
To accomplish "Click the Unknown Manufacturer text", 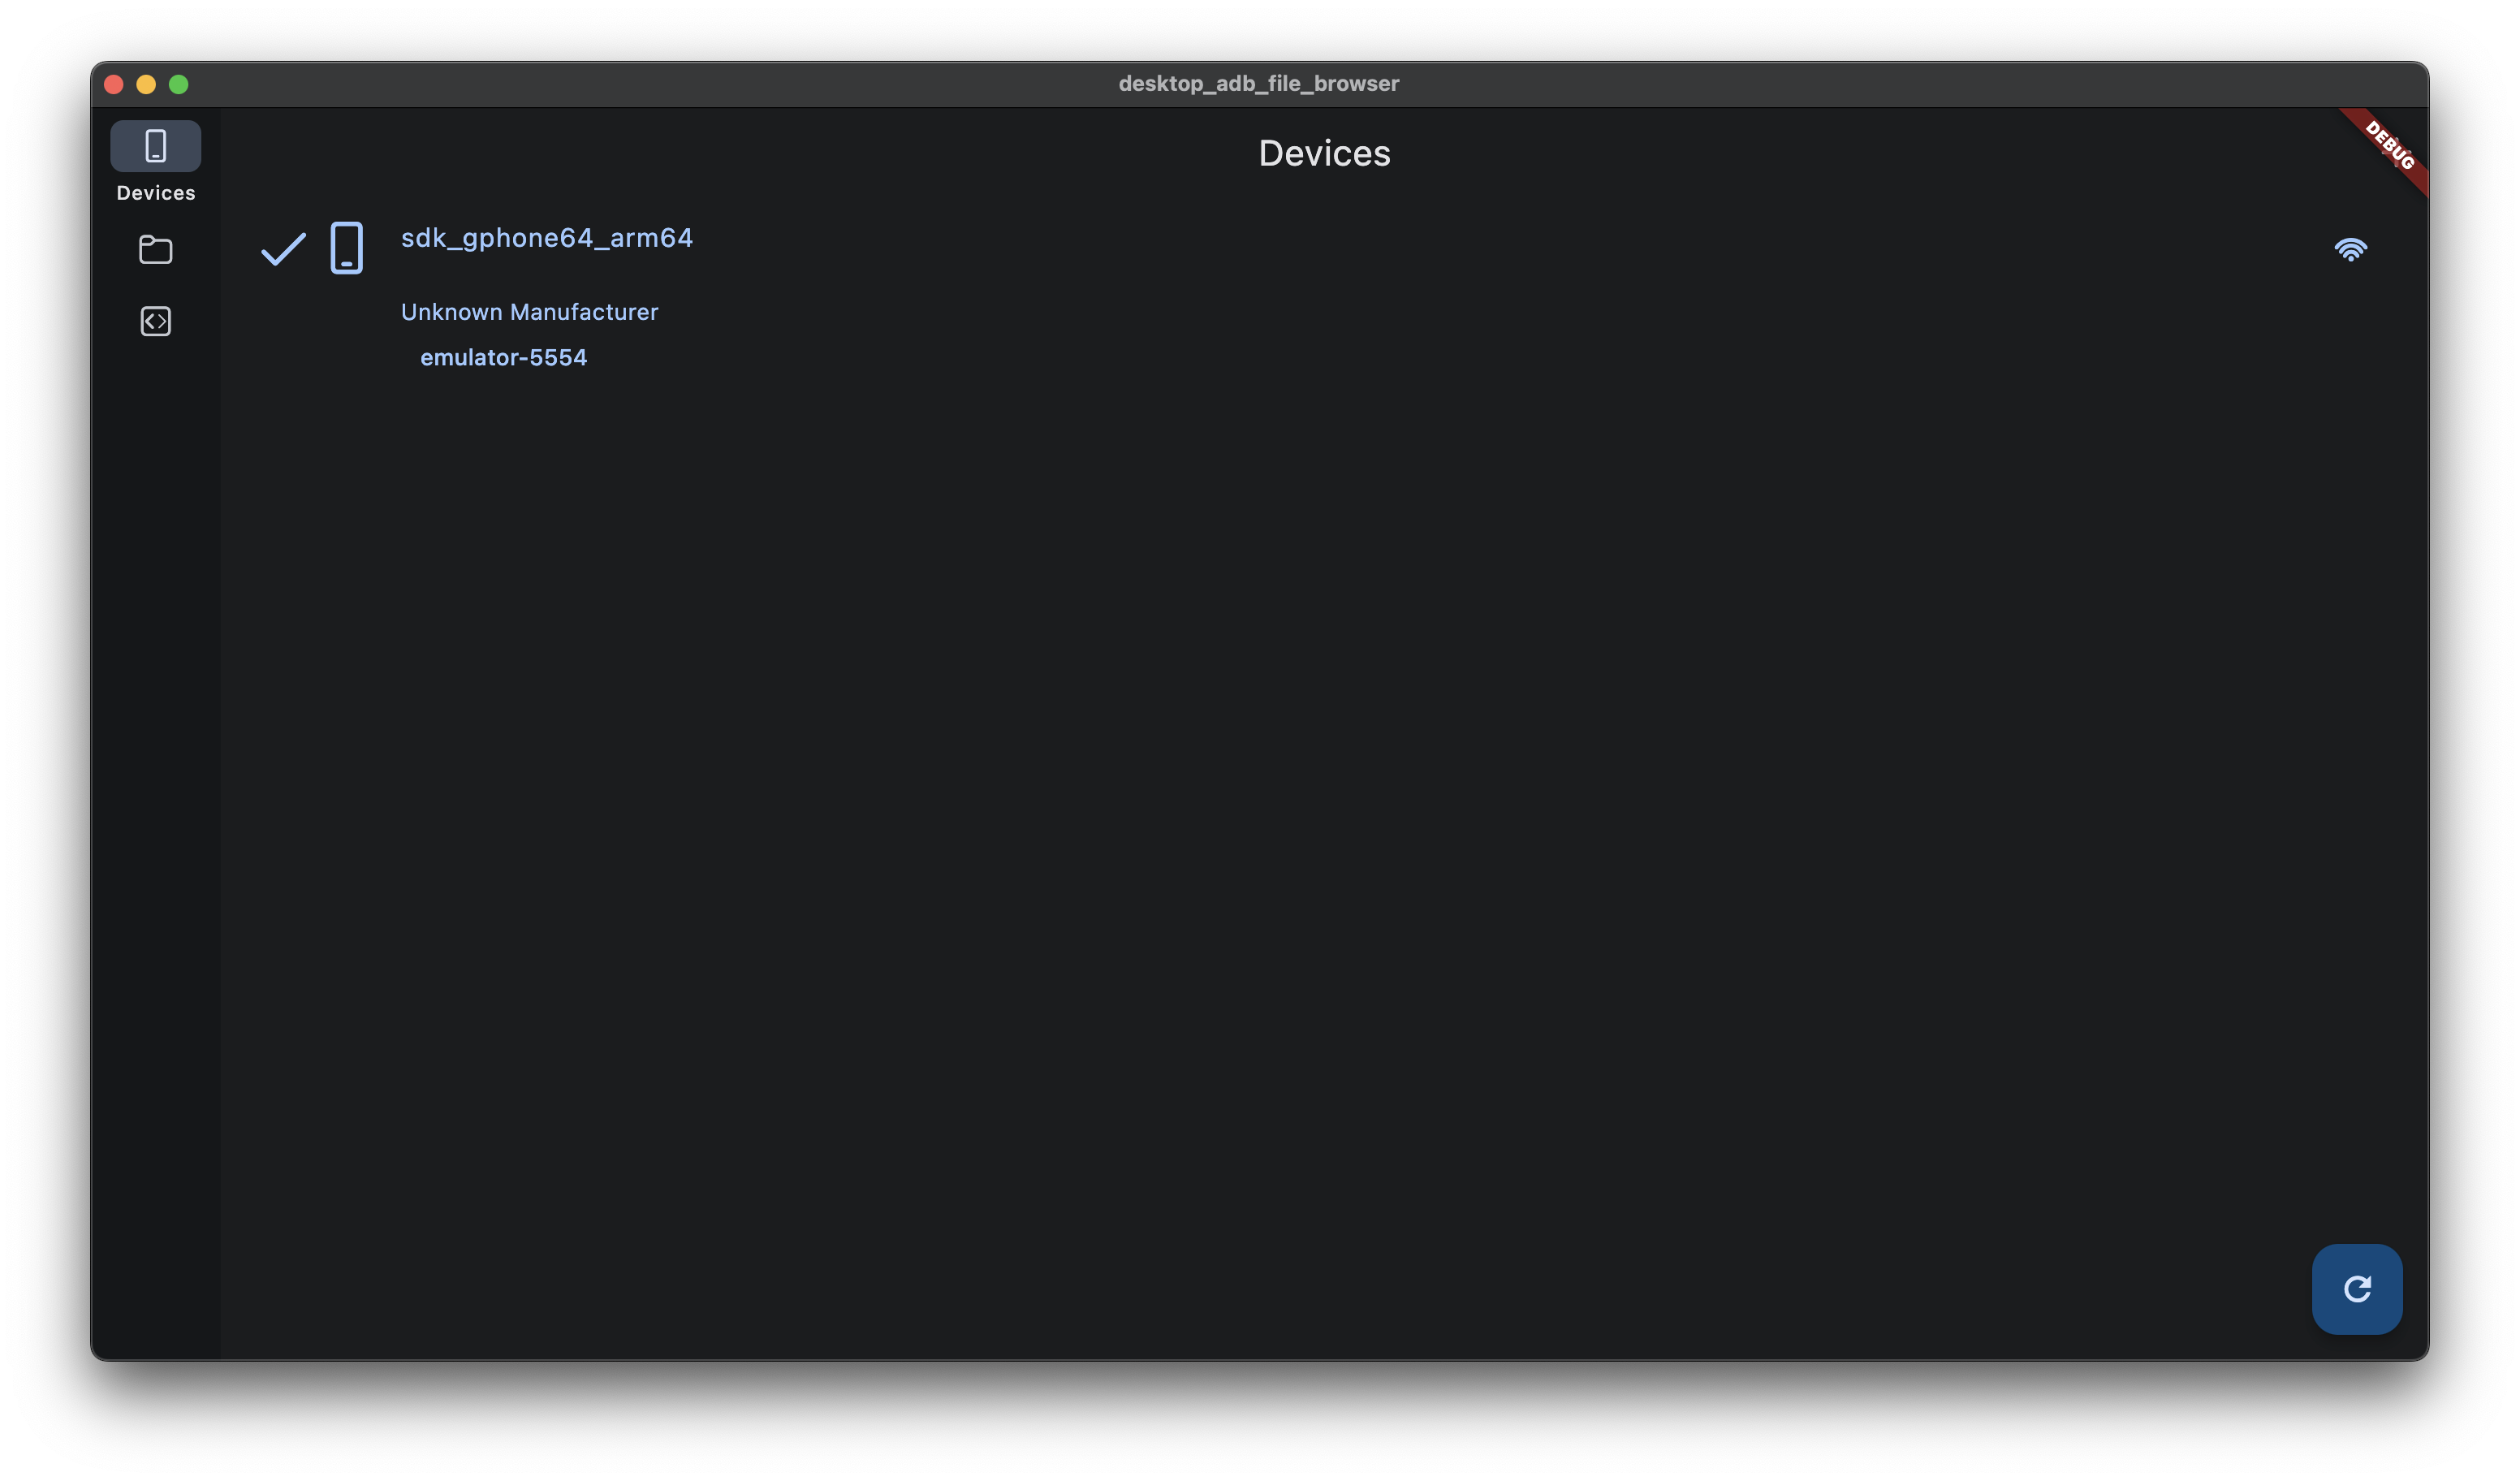I will [x=529, y=312].
